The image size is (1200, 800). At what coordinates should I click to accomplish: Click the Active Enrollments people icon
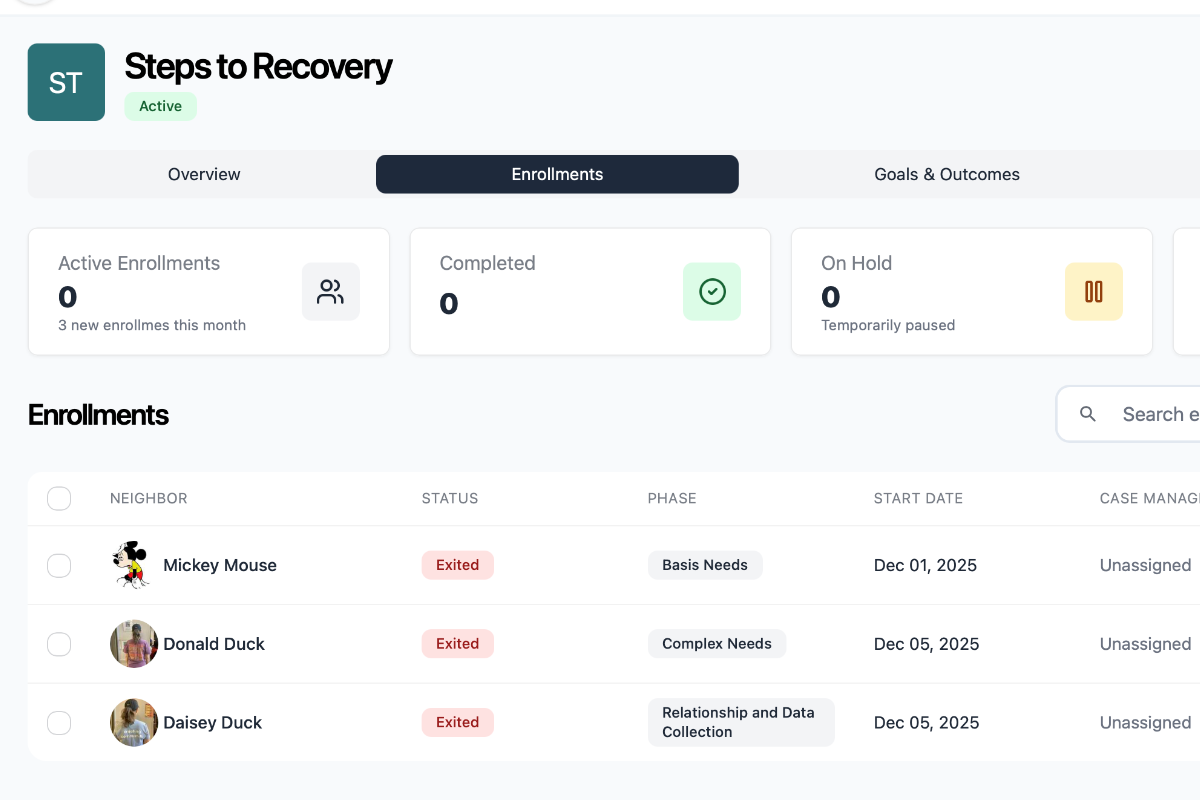coord(330,292)
